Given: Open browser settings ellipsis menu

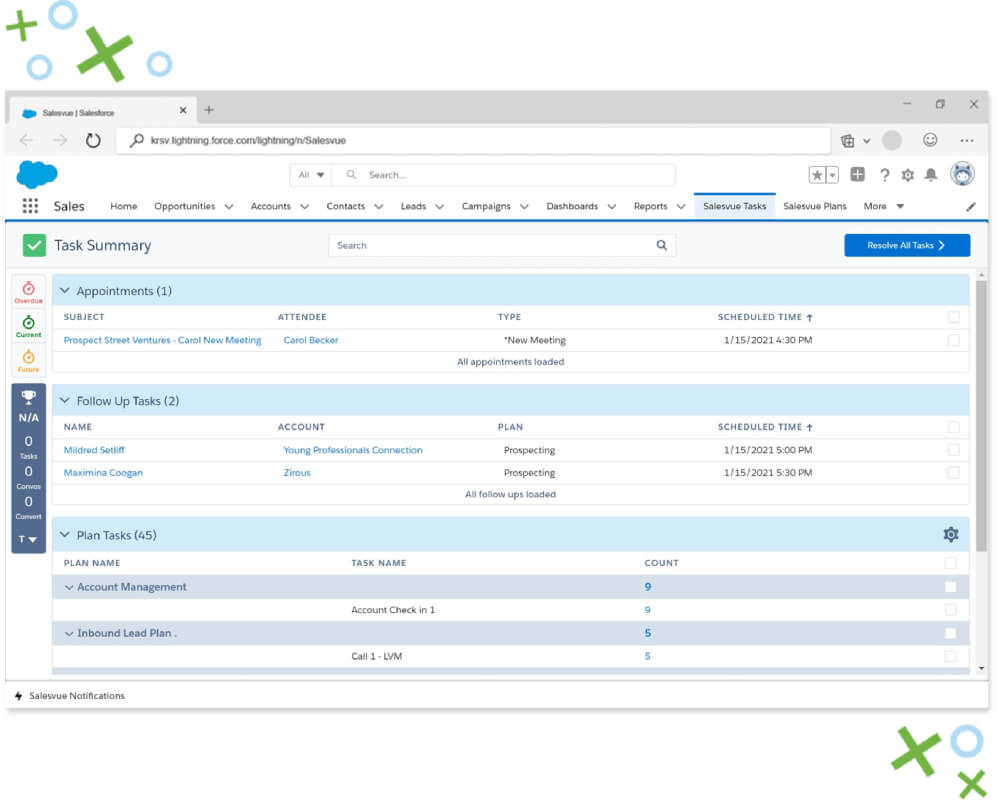Looking at the screenshot, I should (x=966, y=141).
